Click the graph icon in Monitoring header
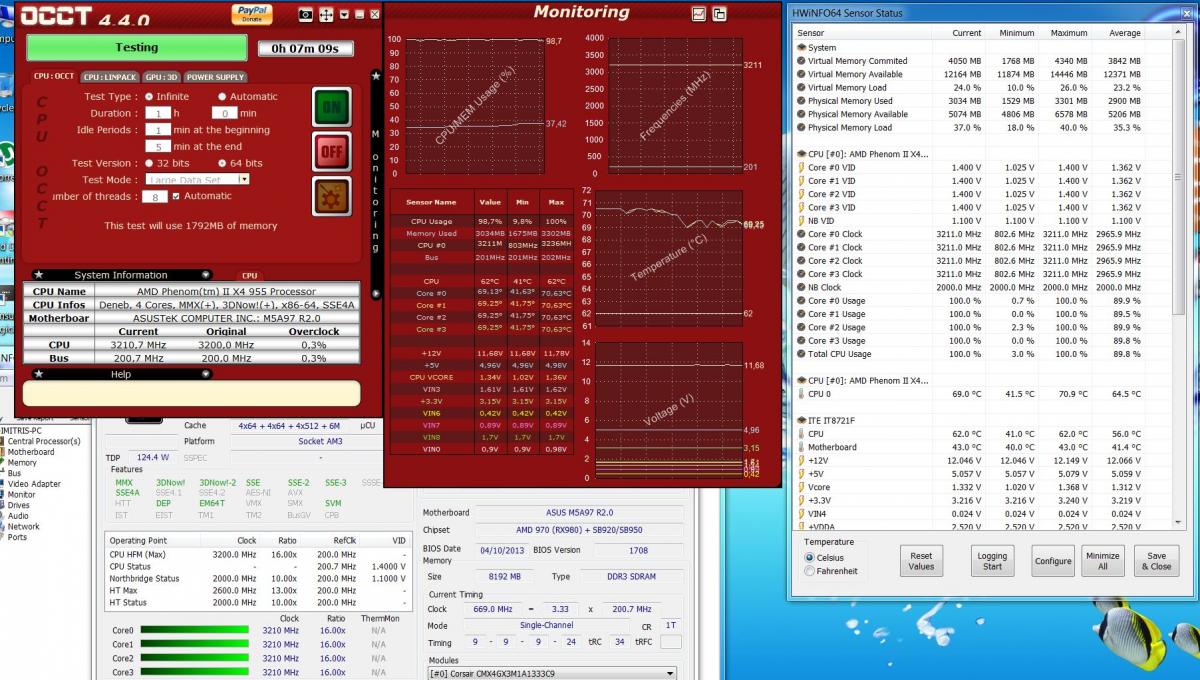 699,14
